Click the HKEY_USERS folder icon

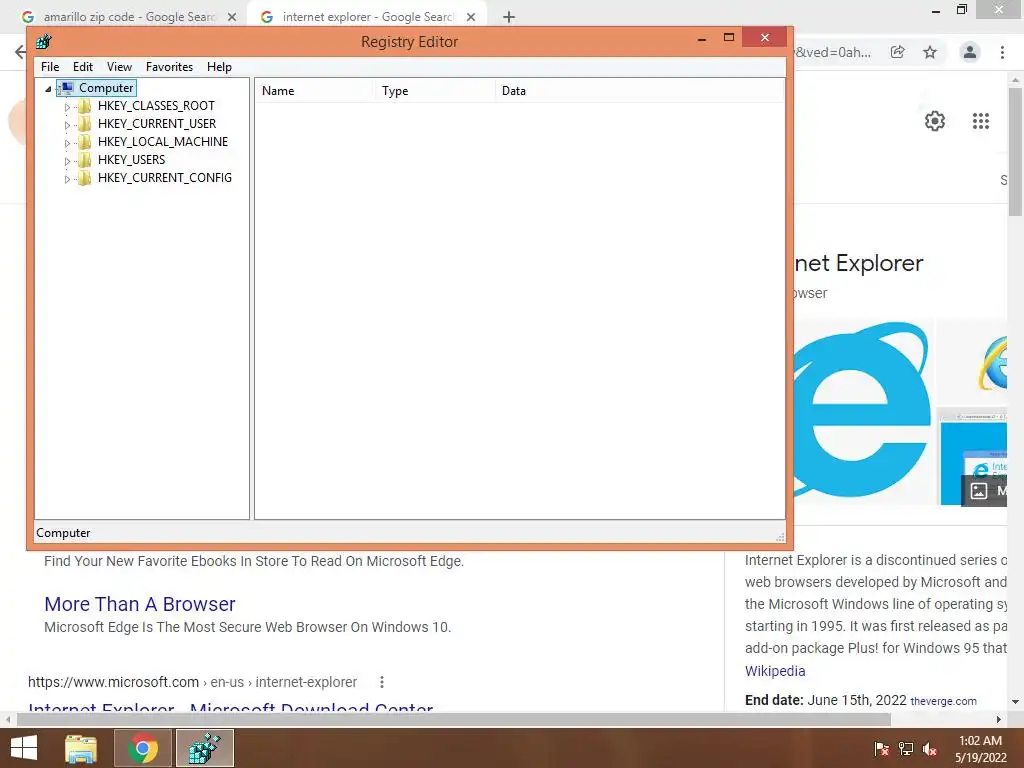click(84, 160)
